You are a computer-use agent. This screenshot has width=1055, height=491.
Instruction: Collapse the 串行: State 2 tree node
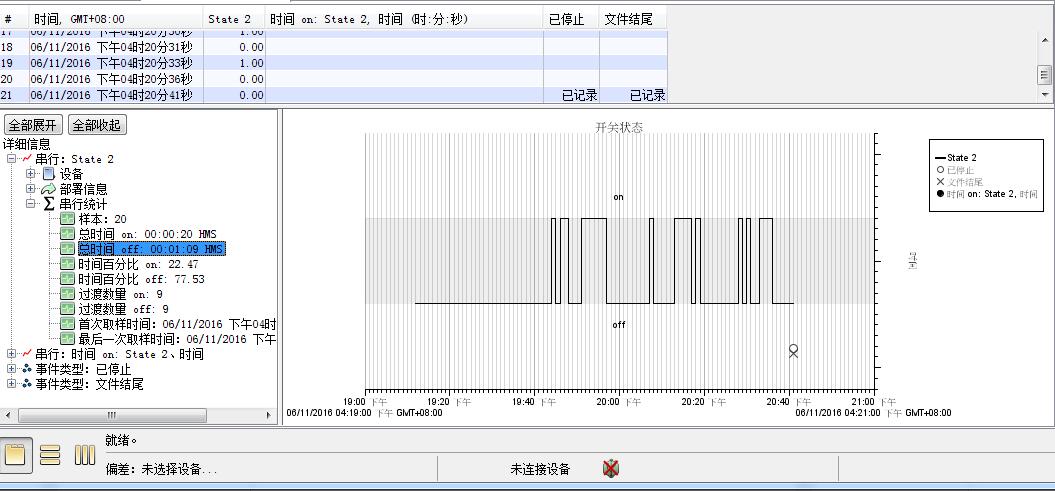(x=11, y=159)
